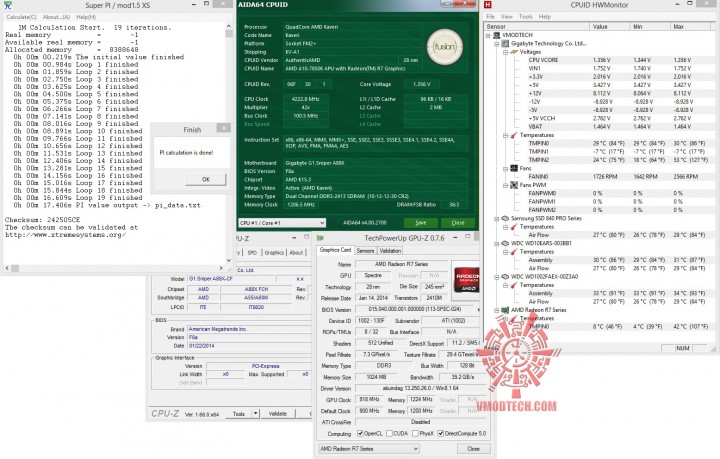Click thermometer icon under Gigabyte Temperatures

pyautogui.click(x=514, y=135)
